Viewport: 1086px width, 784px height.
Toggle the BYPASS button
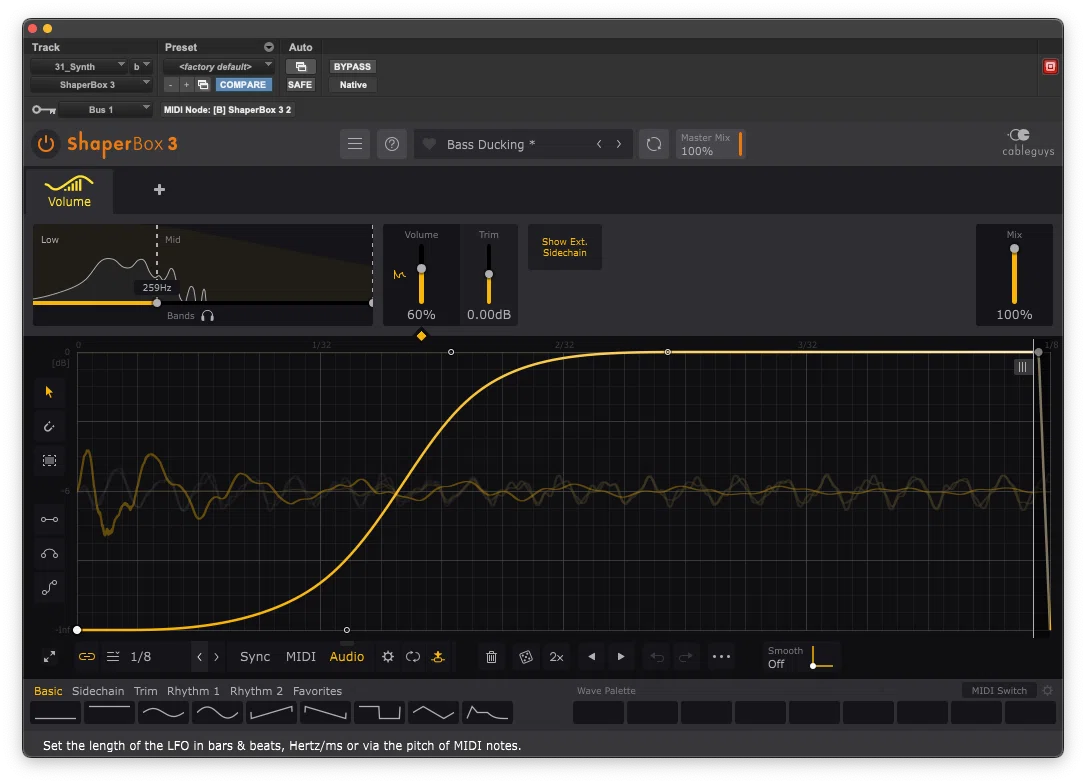352,66
